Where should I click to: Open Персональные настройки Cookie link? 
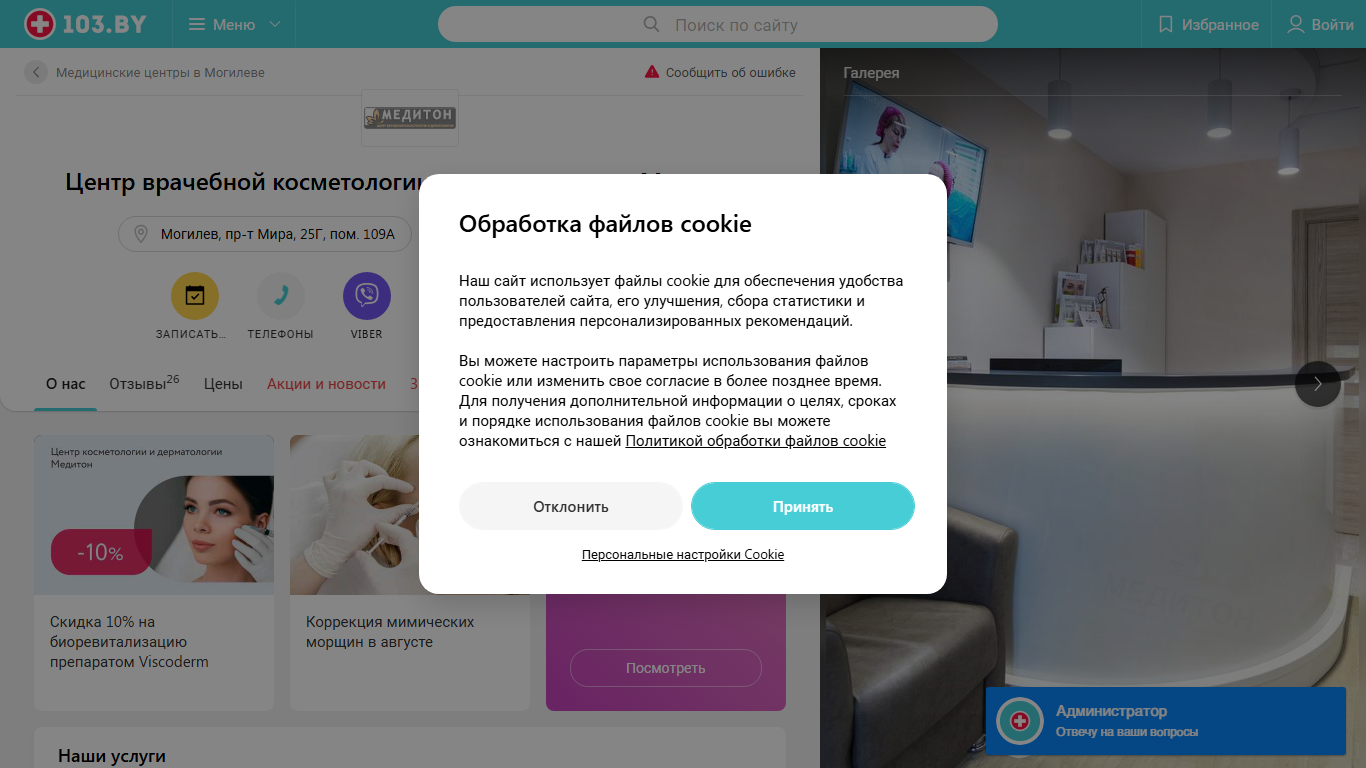pos(683,554)
